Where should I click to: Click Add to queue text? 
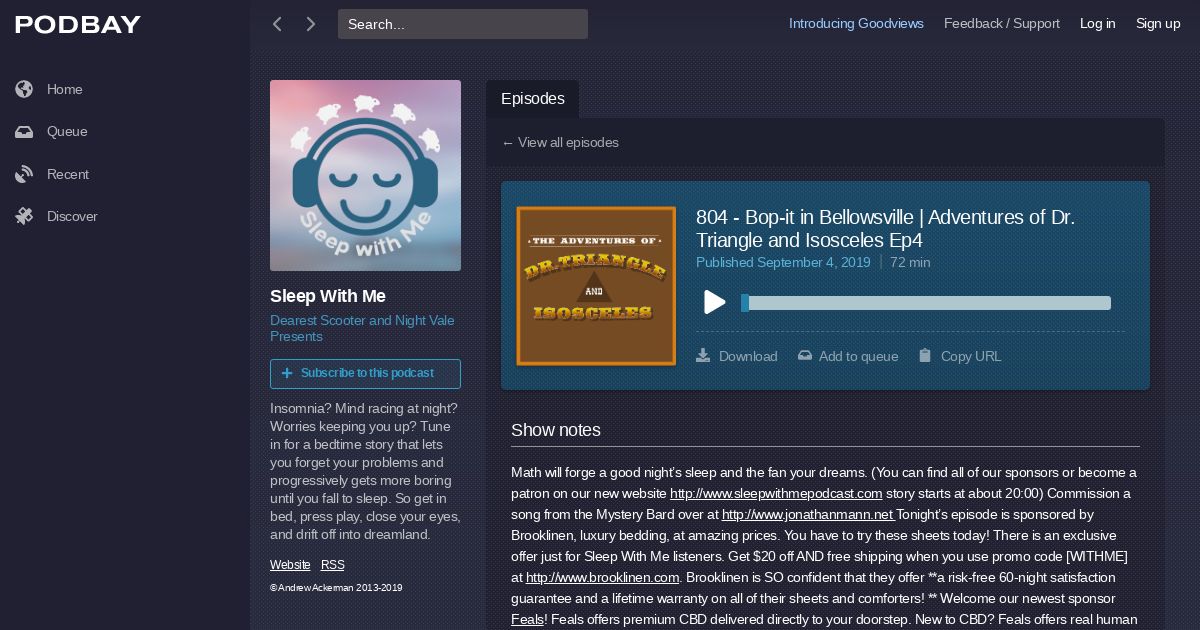[858, 356]
